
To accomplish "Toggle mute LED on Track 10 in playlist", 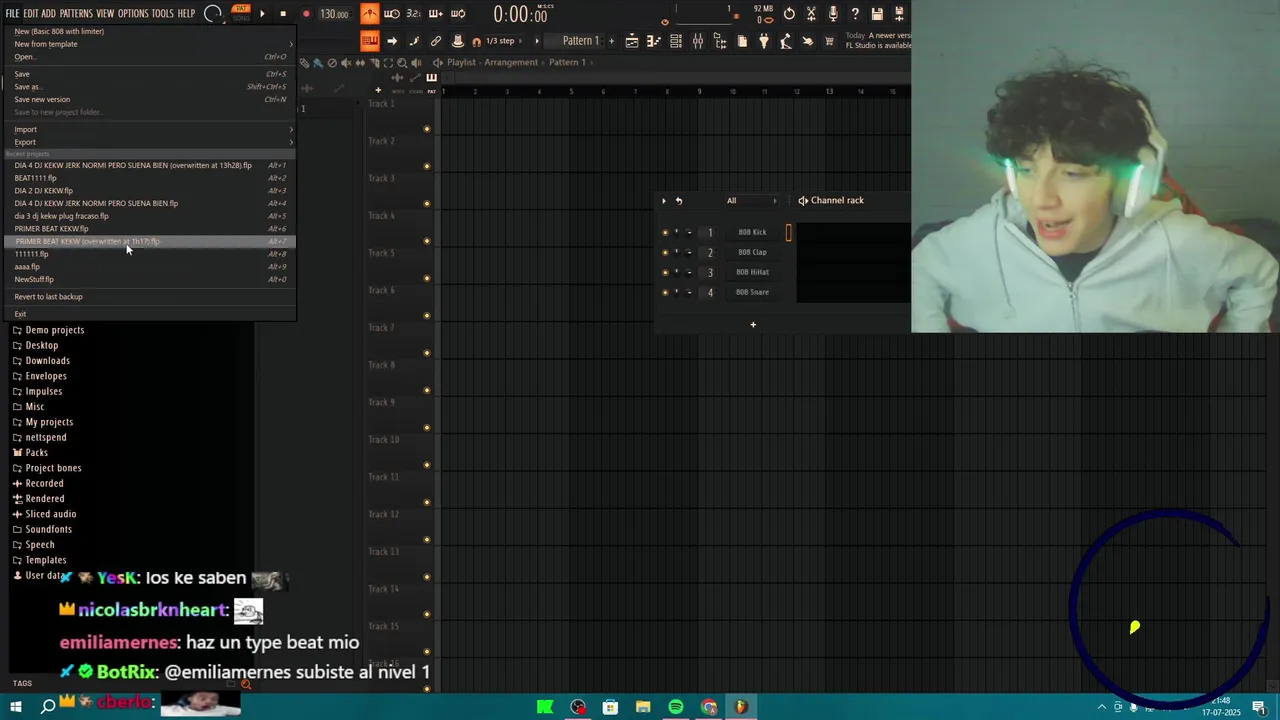I will click(427, 465).
